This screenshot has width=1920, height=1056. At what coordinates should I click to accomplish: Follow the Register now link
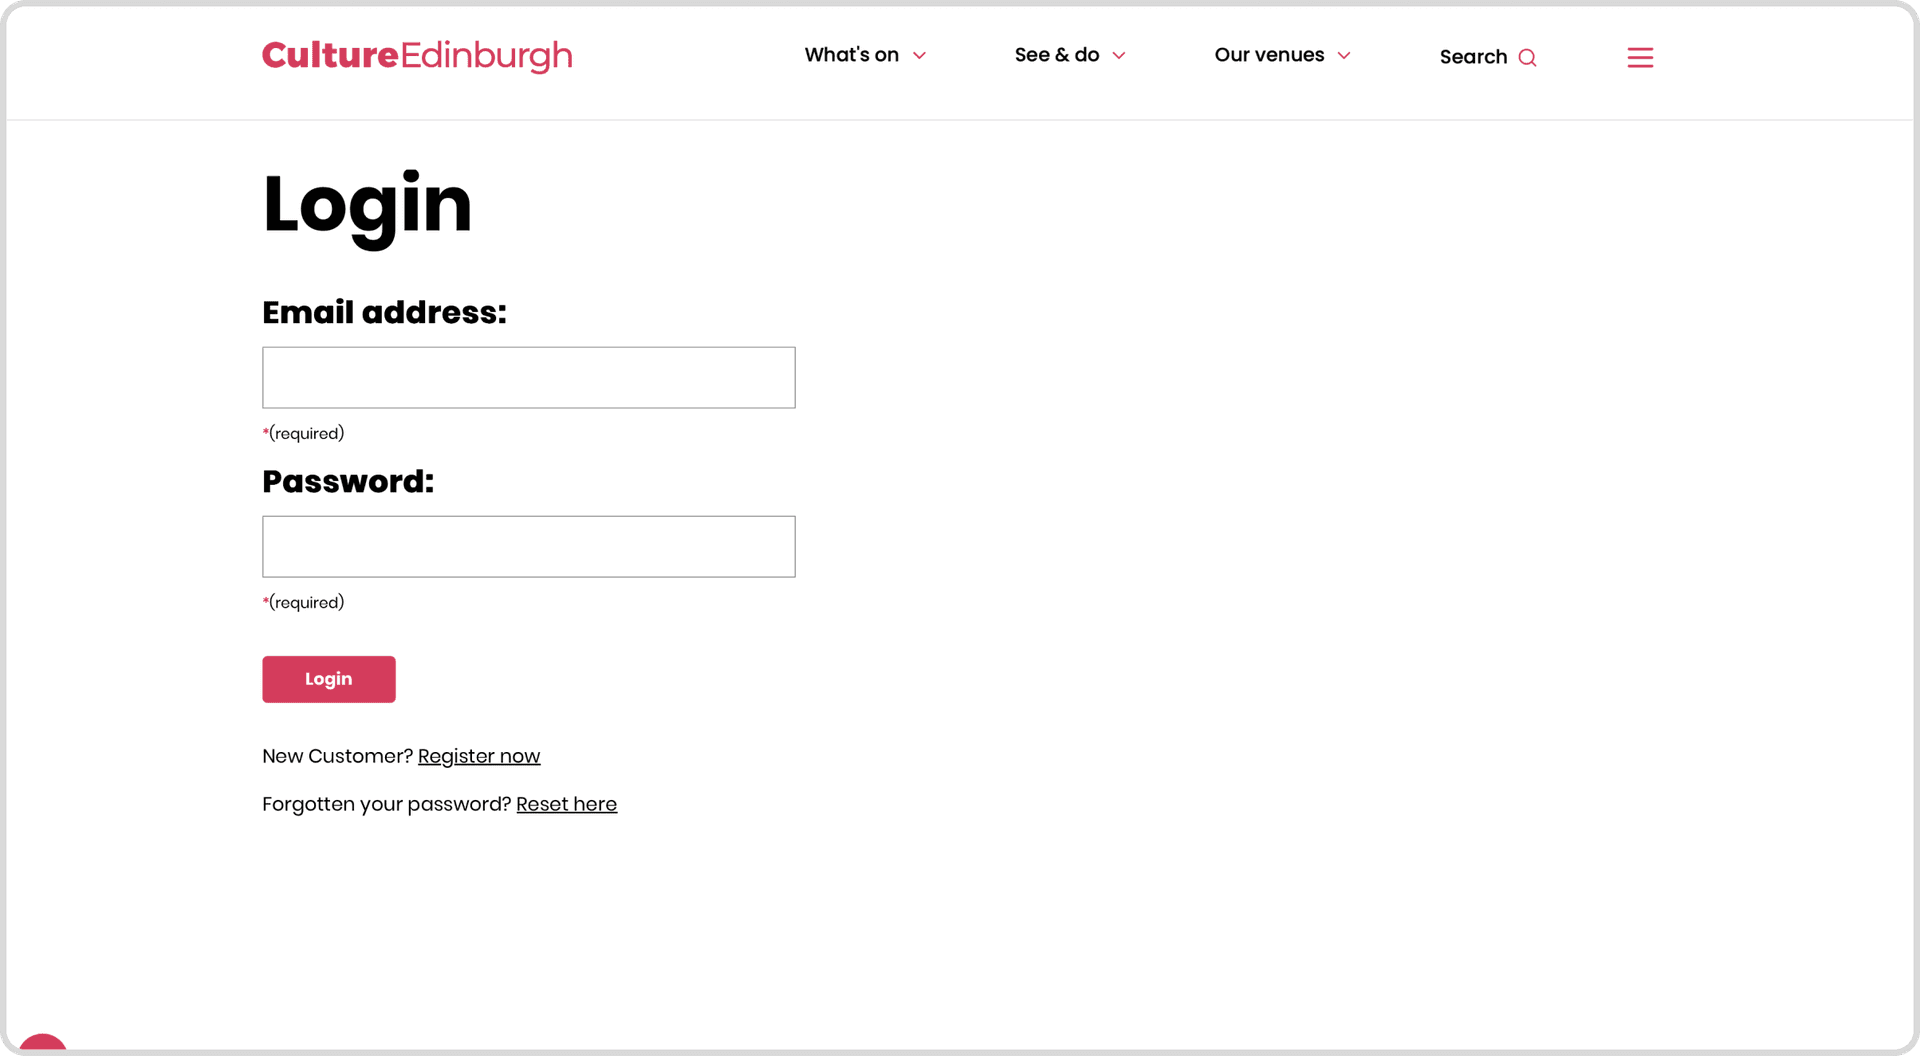tap(478, 756)
